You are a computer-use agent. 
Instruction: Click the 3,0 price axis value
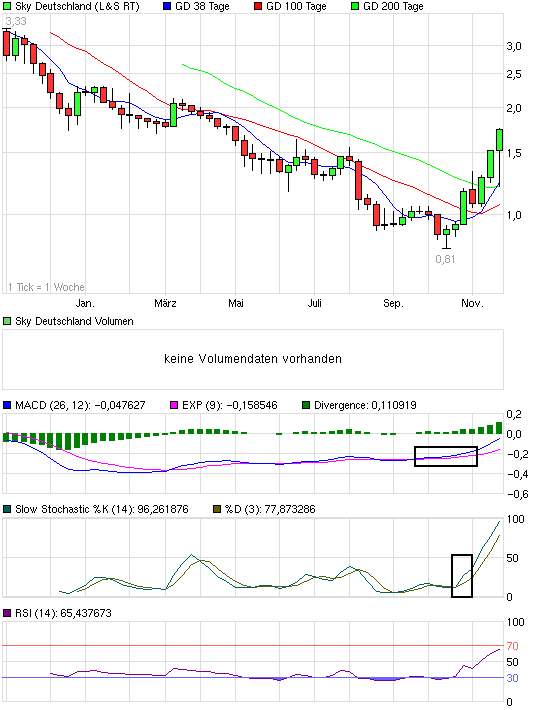514,46
